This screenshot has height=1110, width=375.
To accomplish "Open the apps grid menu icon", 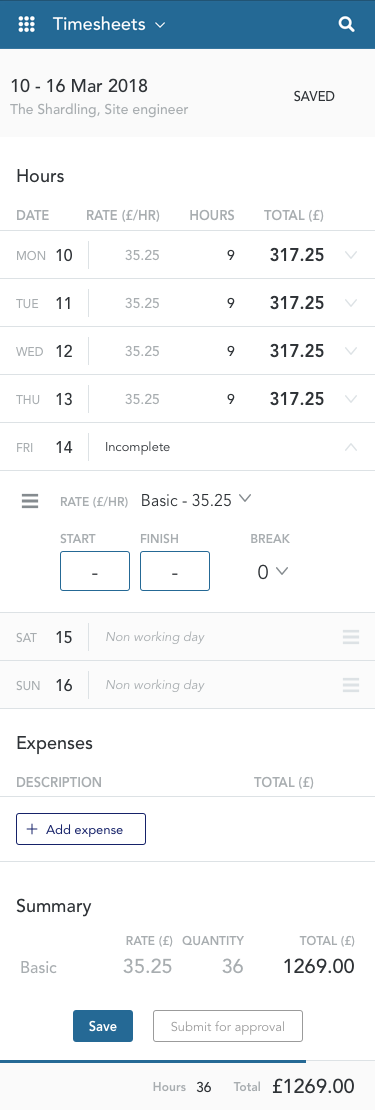I will 26,25.
